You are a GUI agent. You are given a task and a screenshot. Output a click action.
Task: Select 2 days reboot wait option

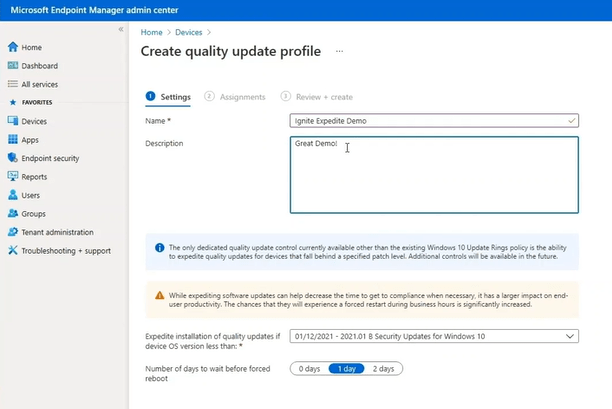pyautogui.click(x=383, y=368)
